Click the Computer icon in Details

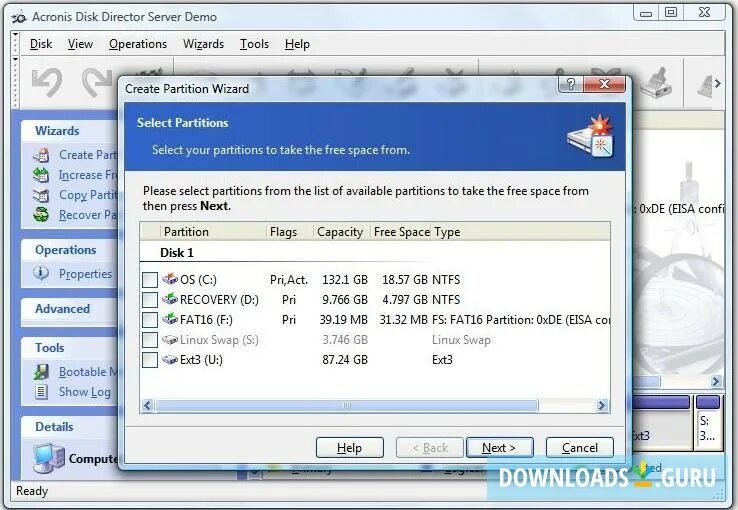coord(48,458)
